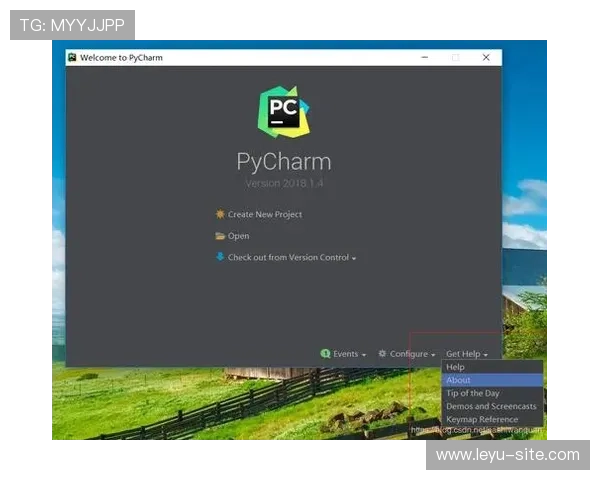Open an existing project via Open link
600x480 pixels.
click(x=238, y=236)
